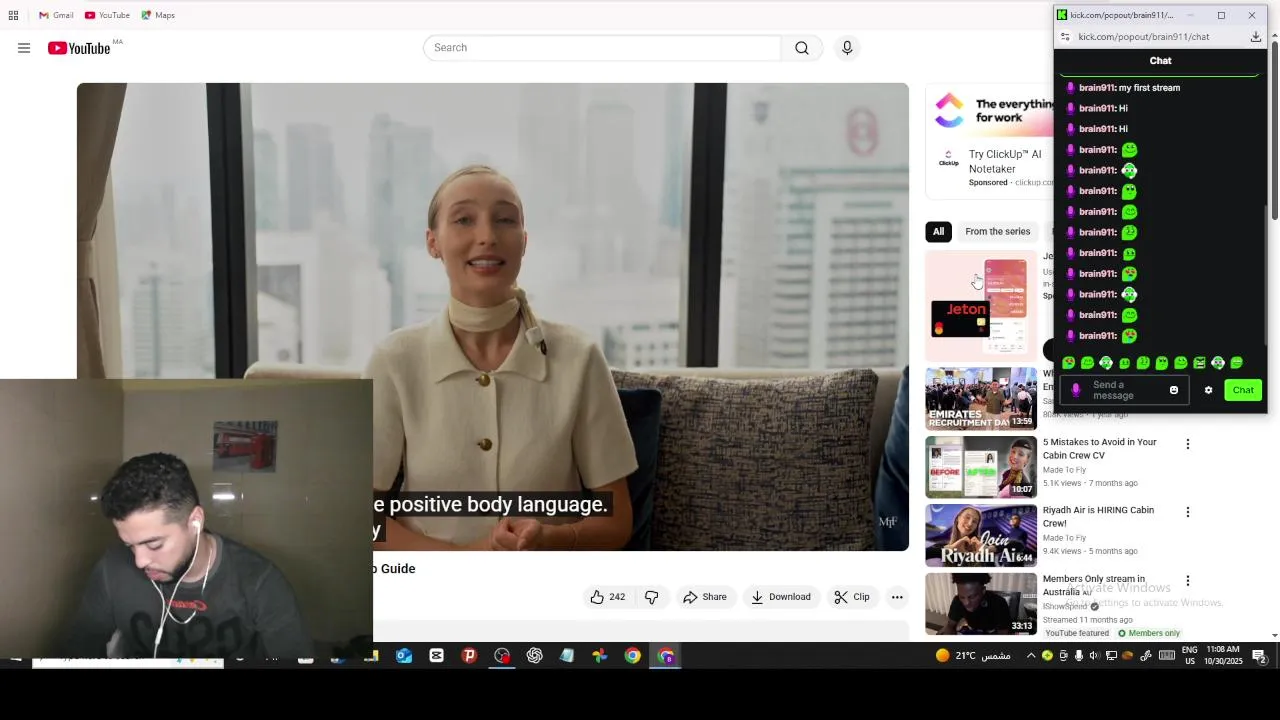The image size is (1280, 720).
Task: Open the notification center icon
Action: (1260, 656)
